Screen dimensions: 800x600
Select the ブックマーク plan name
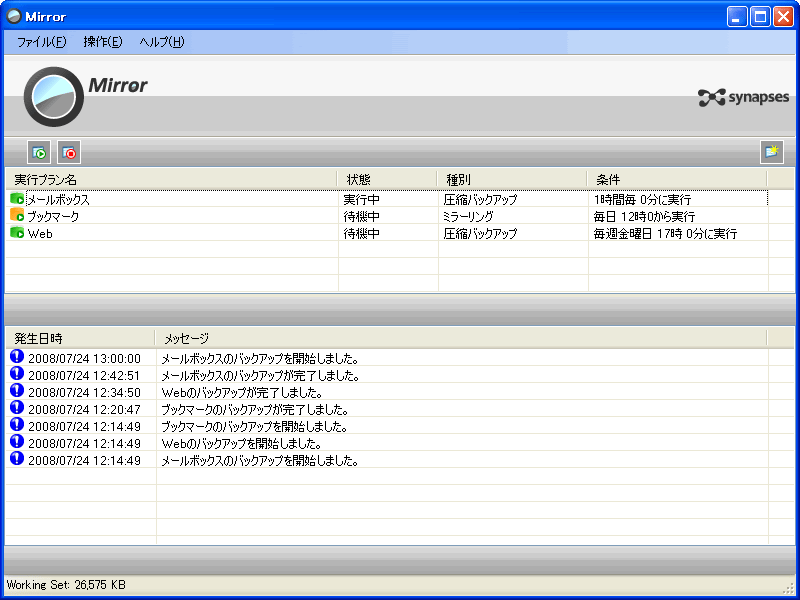pos(53,217)
